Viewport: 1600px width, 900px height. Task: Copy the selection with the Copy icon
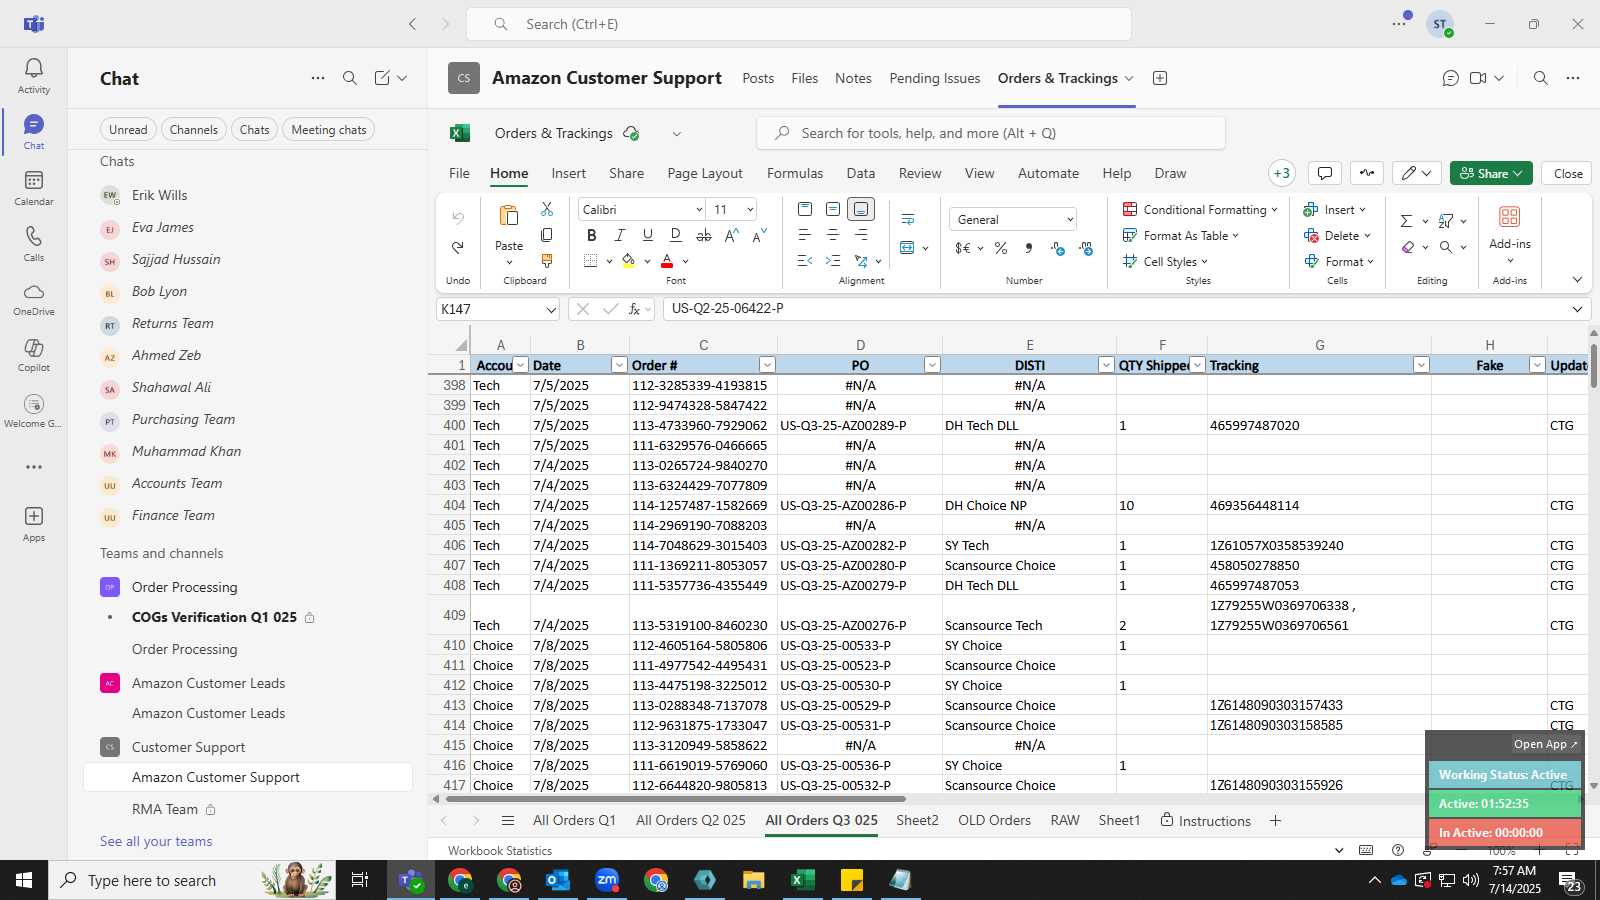[547, 235]
